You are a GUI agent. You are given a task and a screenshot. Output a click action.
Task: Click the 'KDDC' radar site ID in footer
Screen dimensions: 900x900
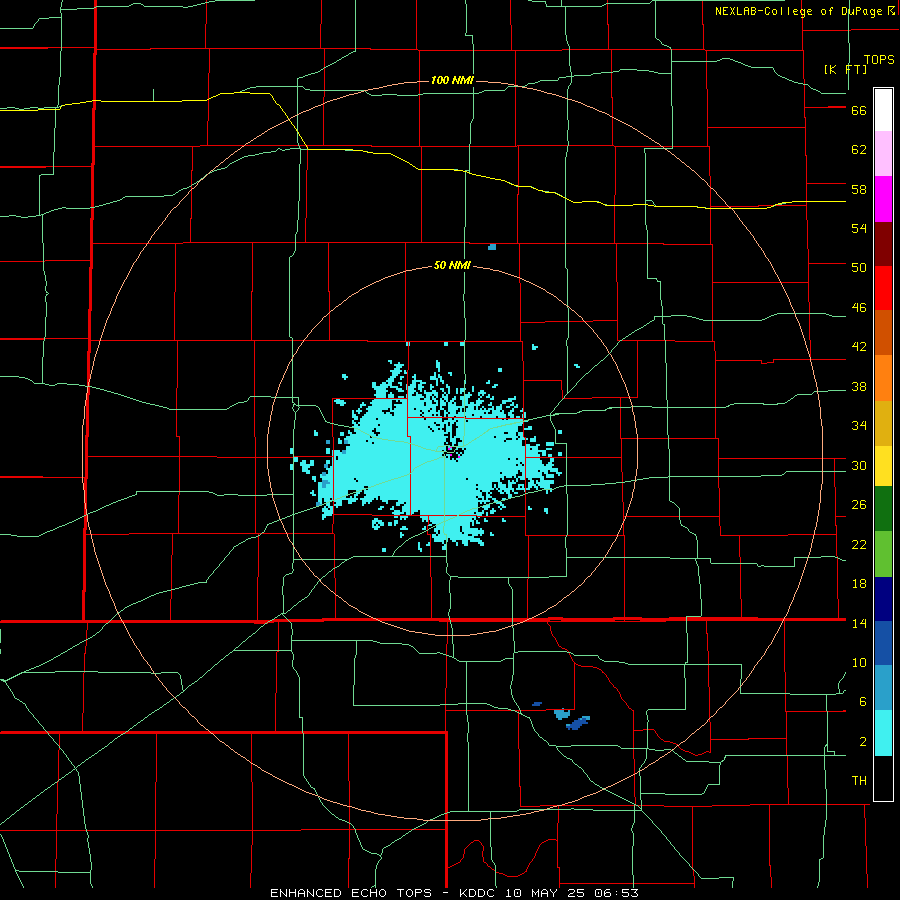(x=478, y=893)
